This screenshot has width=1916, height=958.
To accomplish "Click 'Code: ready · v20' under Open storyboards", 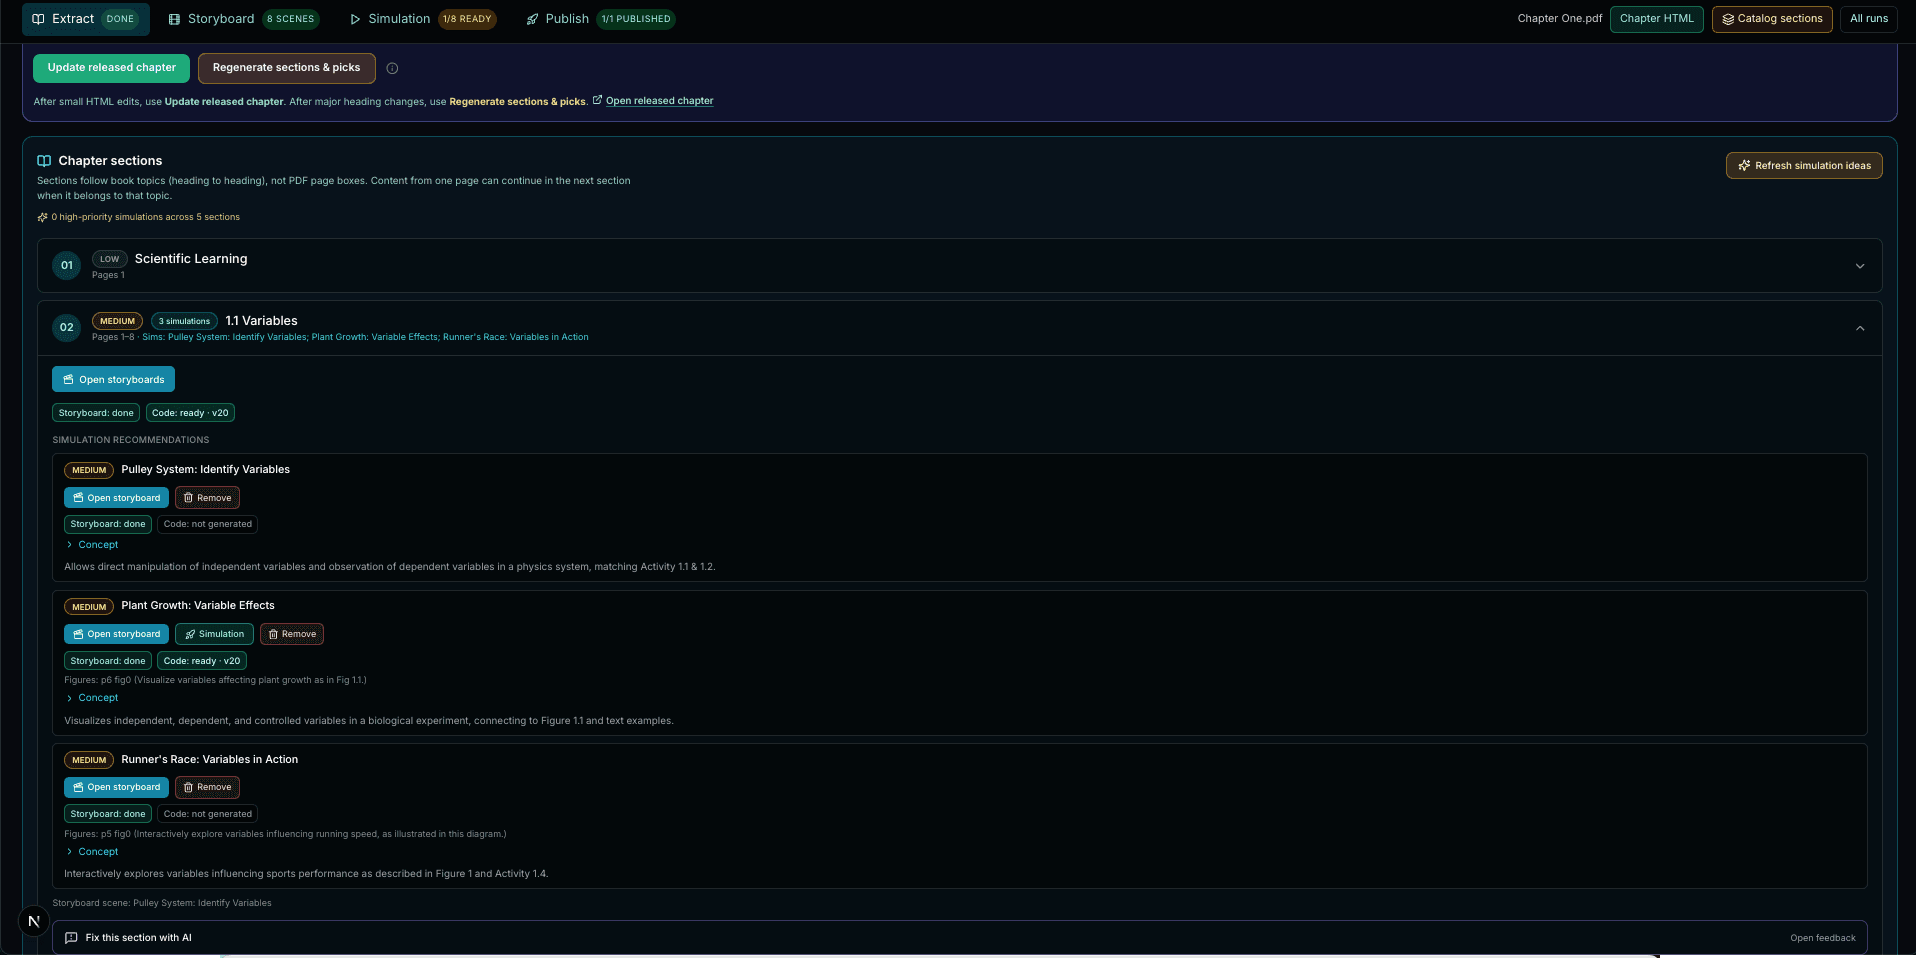I will click(190, 413).
